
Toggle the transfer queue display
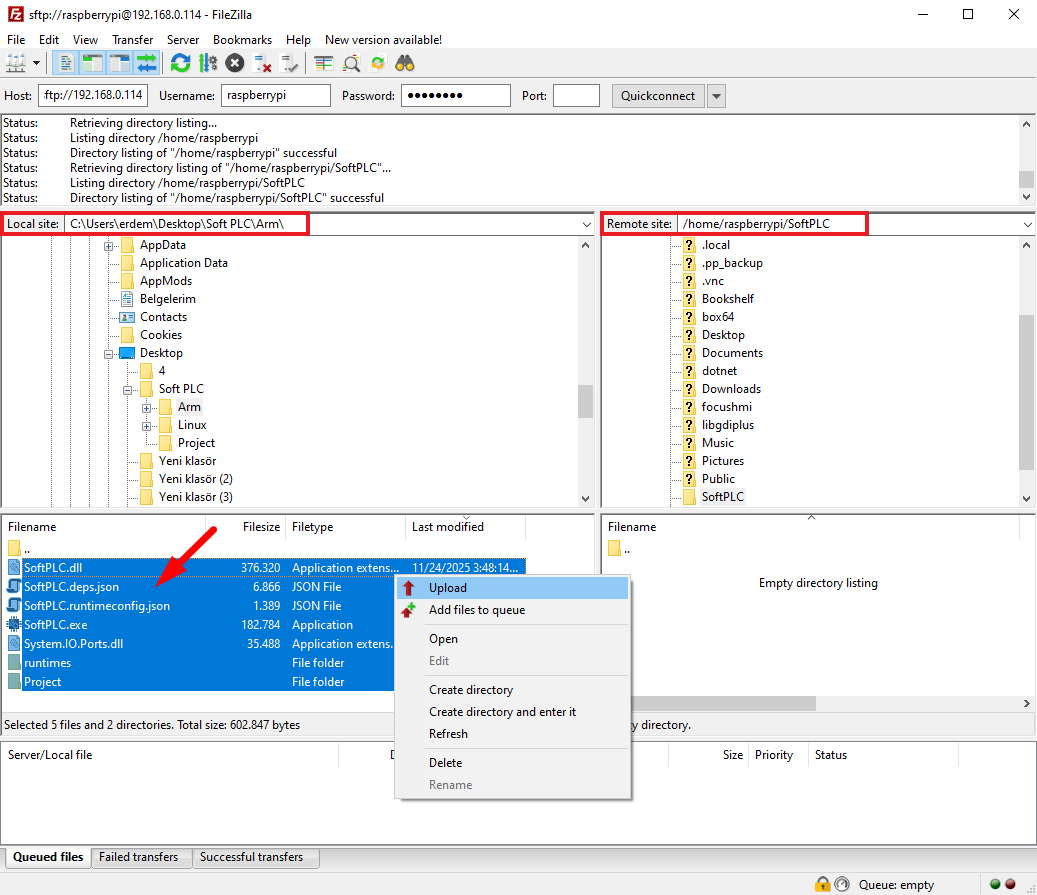coord(147,63)
